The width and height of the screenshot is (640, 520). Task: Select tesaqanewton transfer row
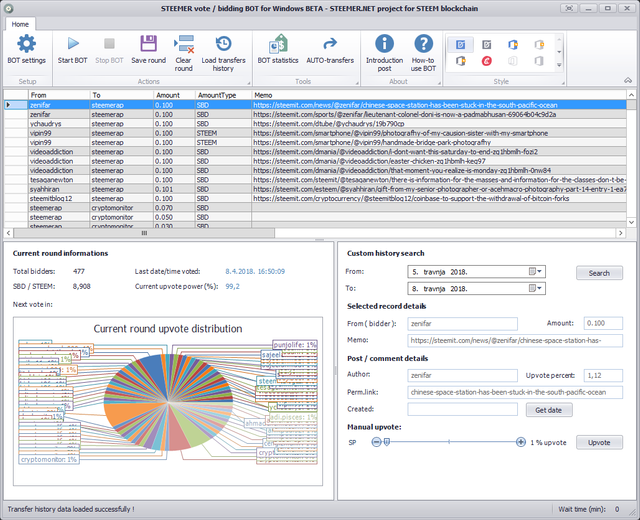tap(316, 180)
